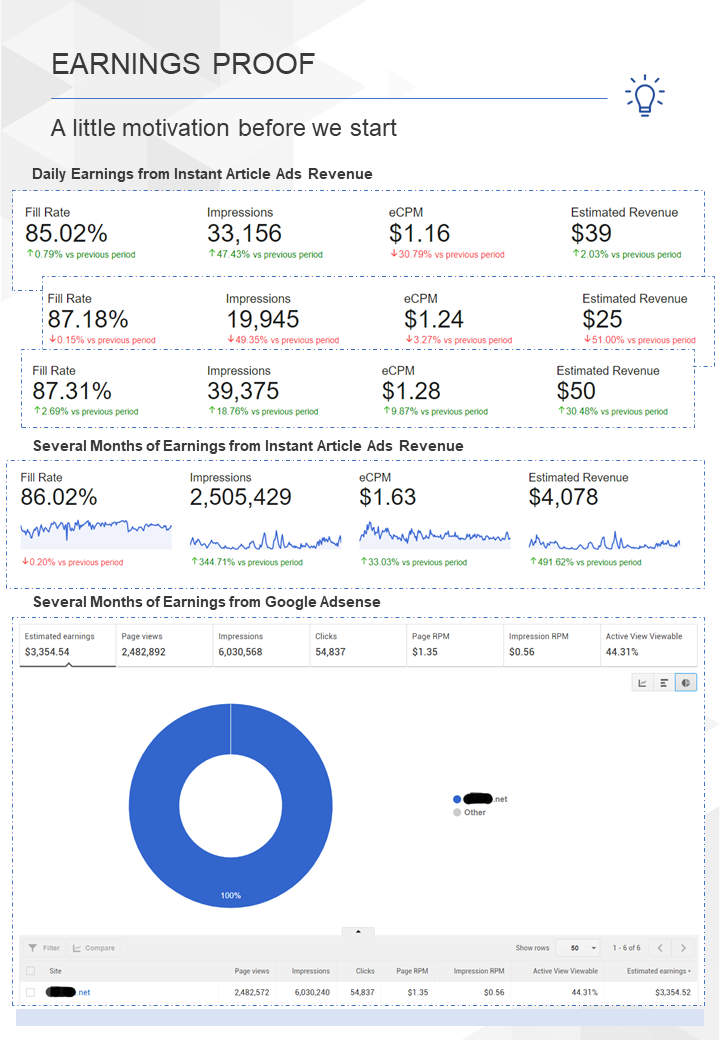720x1040 pixels.
Task: Tick the select-all checkbox in table header
Action: [x=30, y=971]
